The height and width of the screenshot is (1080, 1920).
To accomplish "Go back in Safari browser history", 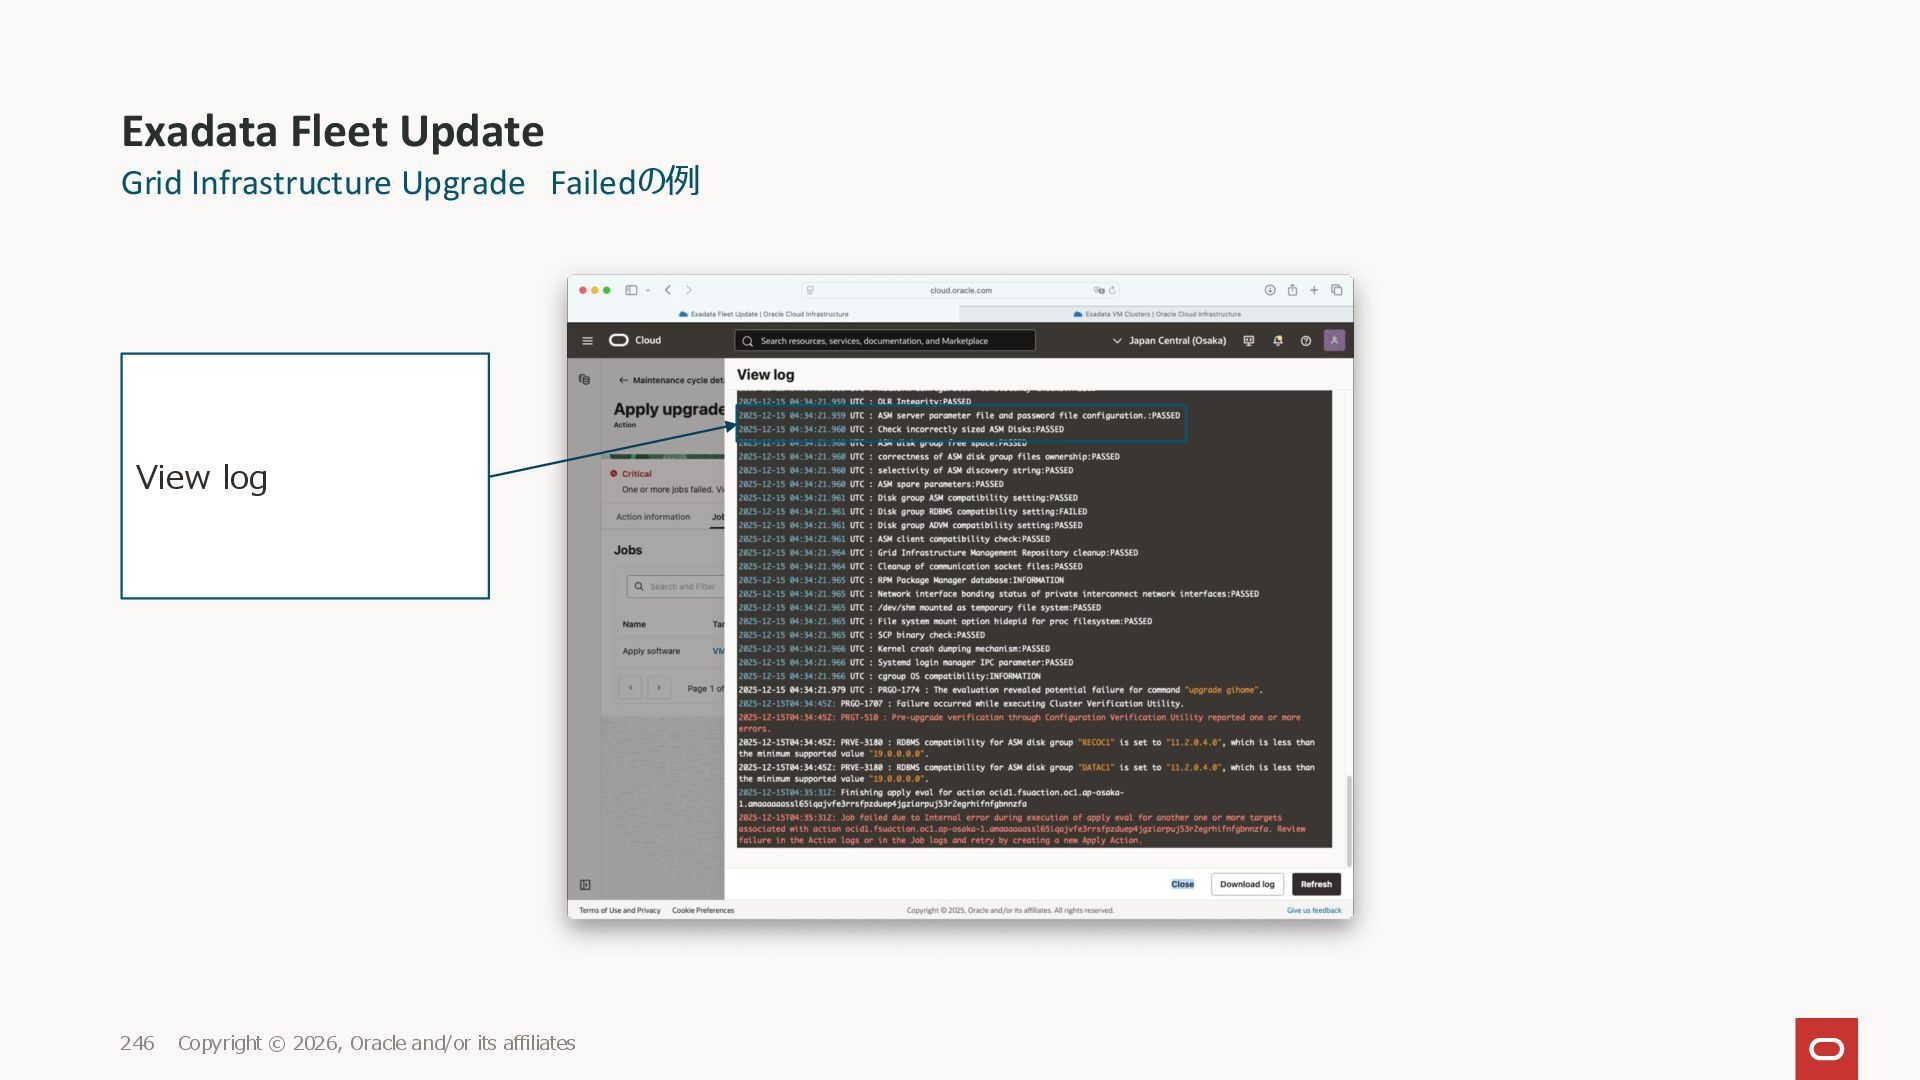I will point(668,290).
